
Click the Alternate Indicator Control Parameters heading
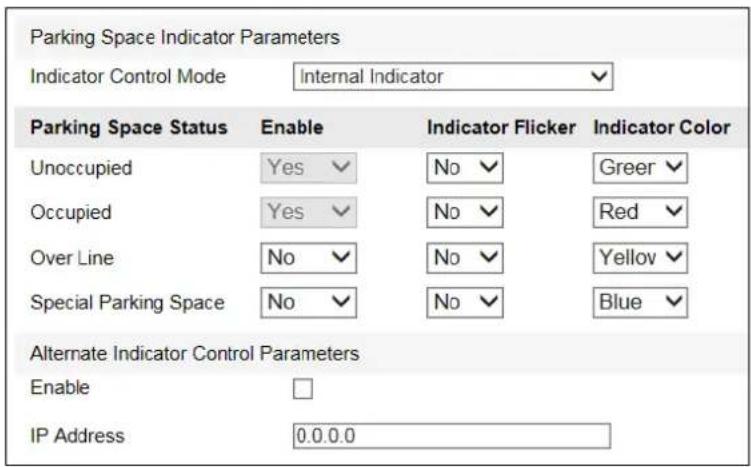194,353
